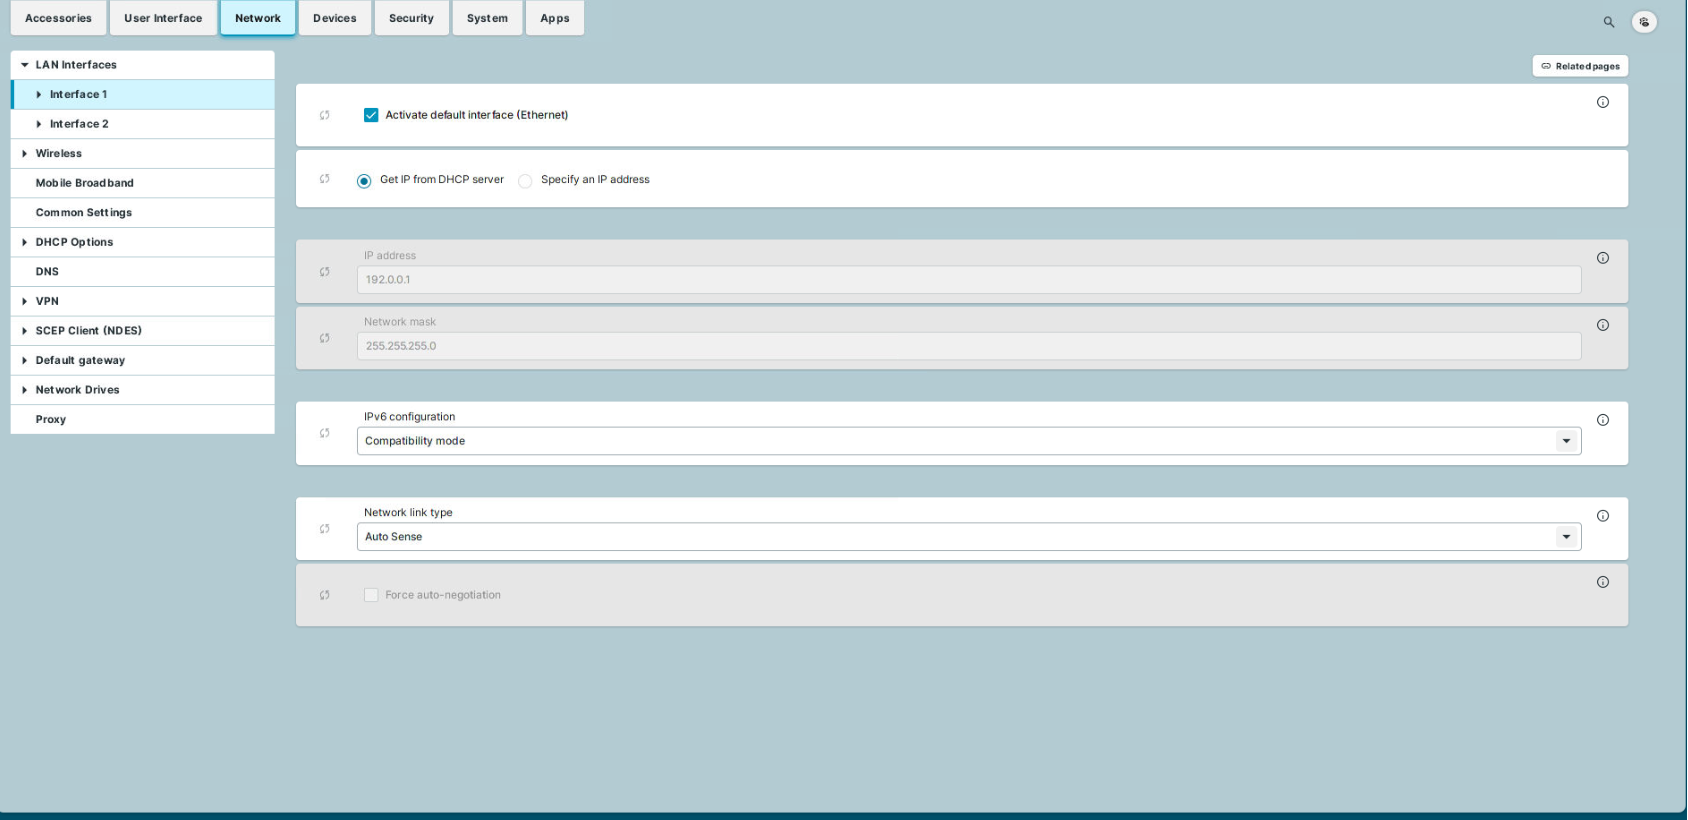1688x820 pixels.
Task: Open the IPv6 configuration dropdown
Action: point(968,441)
